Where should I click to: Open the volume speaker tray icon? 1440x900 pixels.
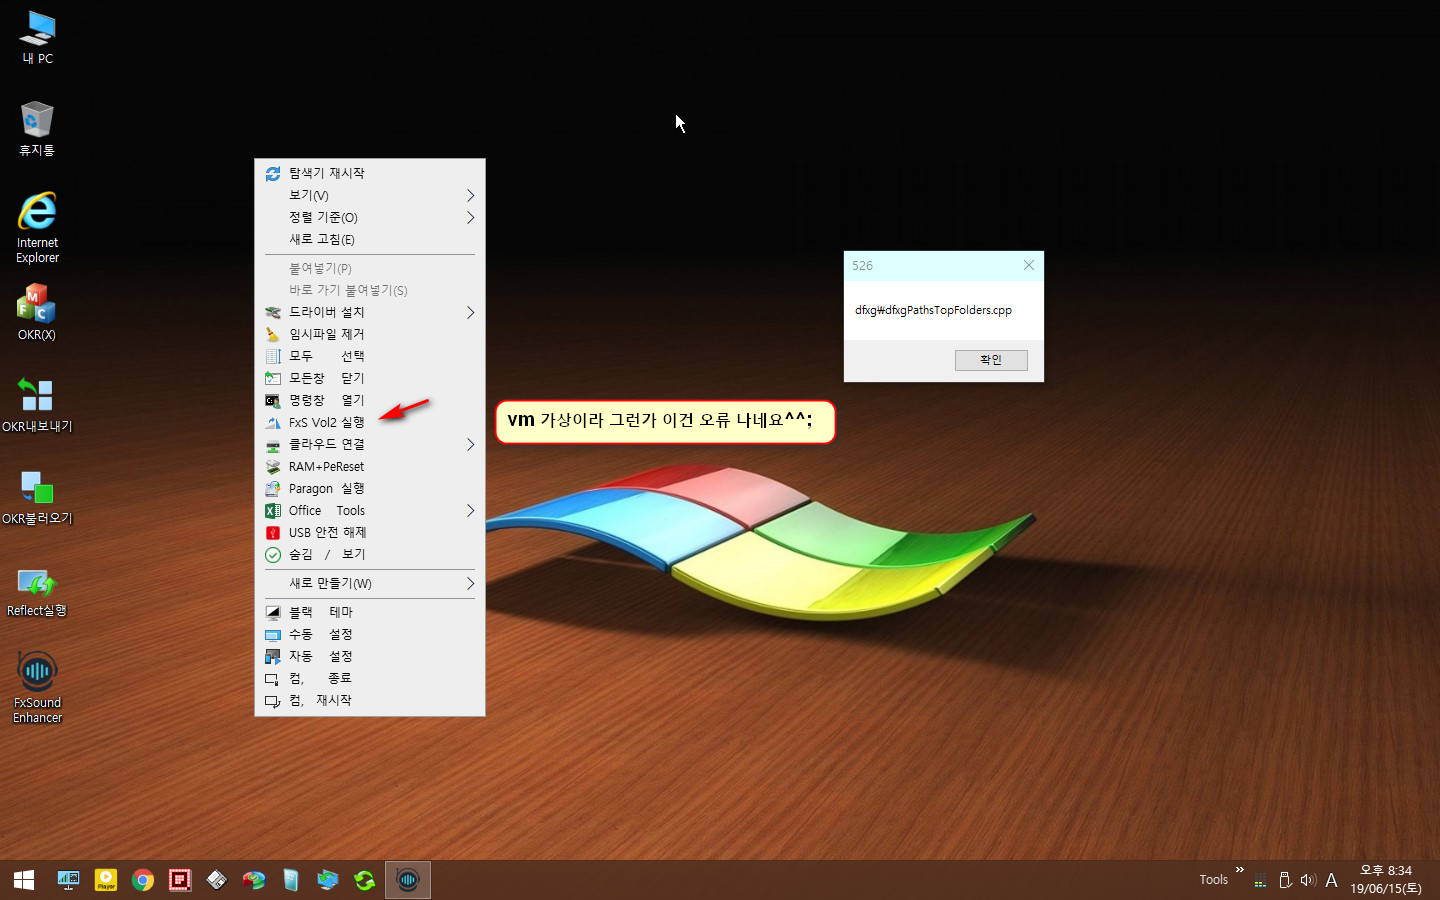pos(1308,881)
